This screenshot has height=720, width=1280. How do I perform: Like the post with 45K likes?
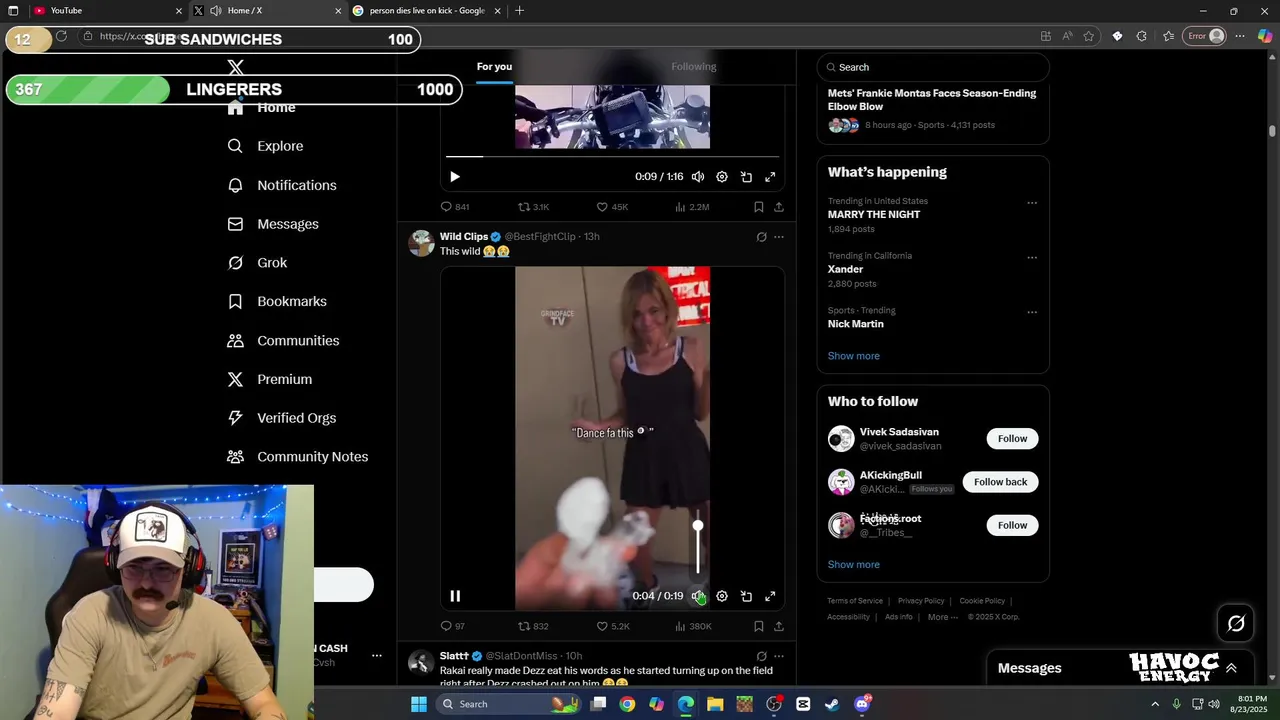[612, 207]
